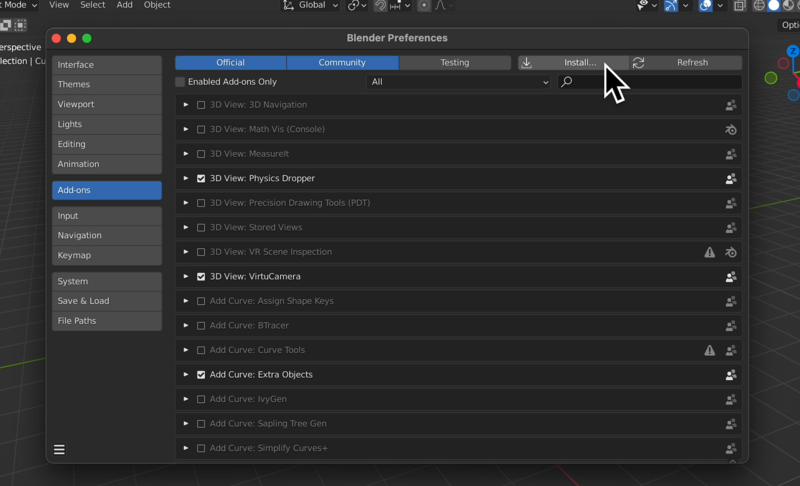The image size is (800, 486).
Task: Click warning triangle on VR Scene Inspection row
Action: 710,252
